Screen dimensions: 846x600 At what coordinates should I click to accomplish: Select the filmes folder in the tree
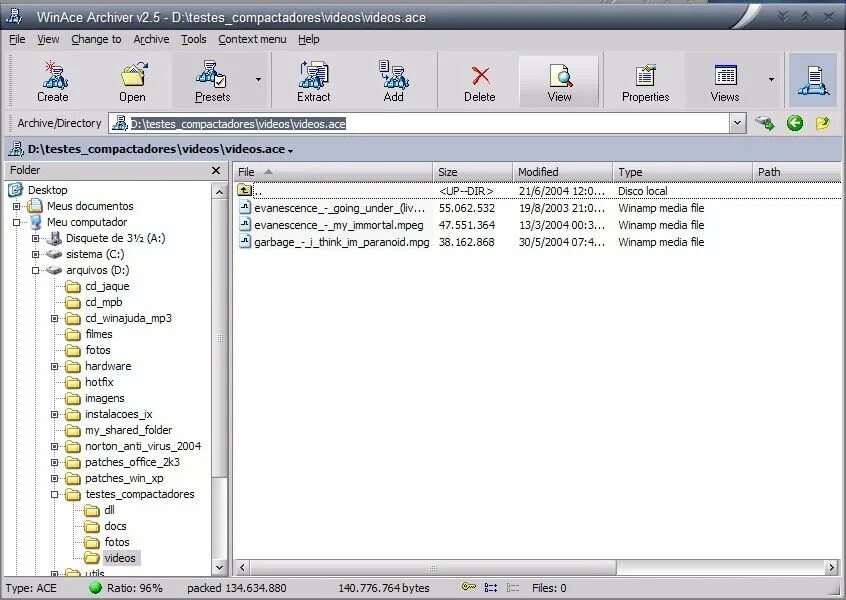(x=98, y=334)
